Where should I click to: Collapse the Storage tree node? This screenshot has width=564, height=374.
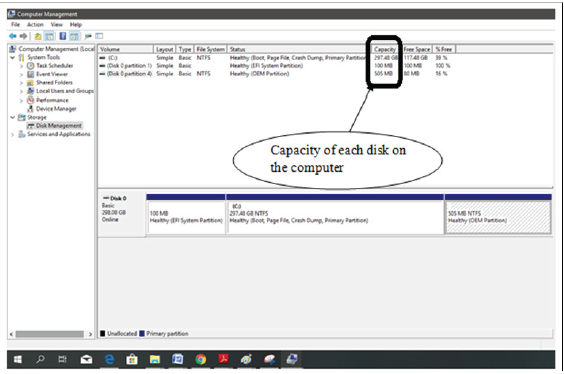tap(13, 117)
